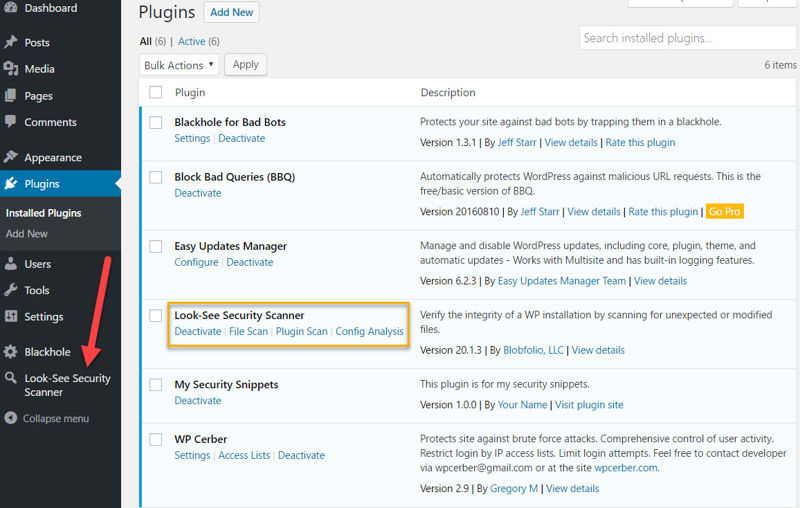Viewport: 800px width, 508px height.
Task: Open Config Analysis for Look-See
Action: pyautogui.click(x=369, y=332)
